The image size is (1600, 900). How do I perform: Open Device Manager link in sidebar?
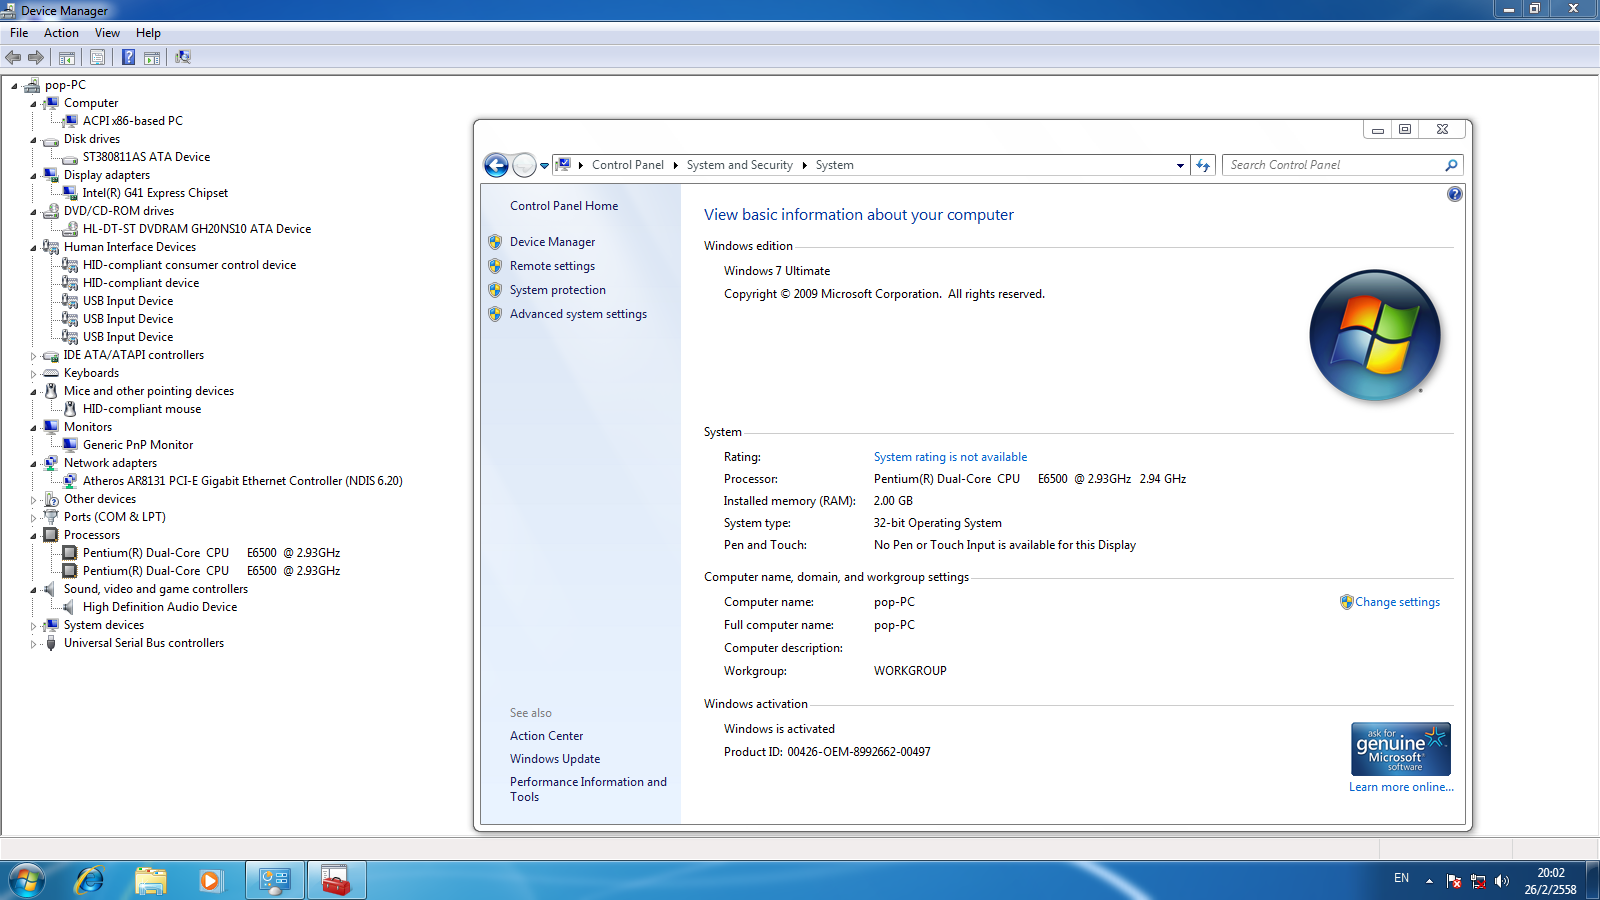552,242
